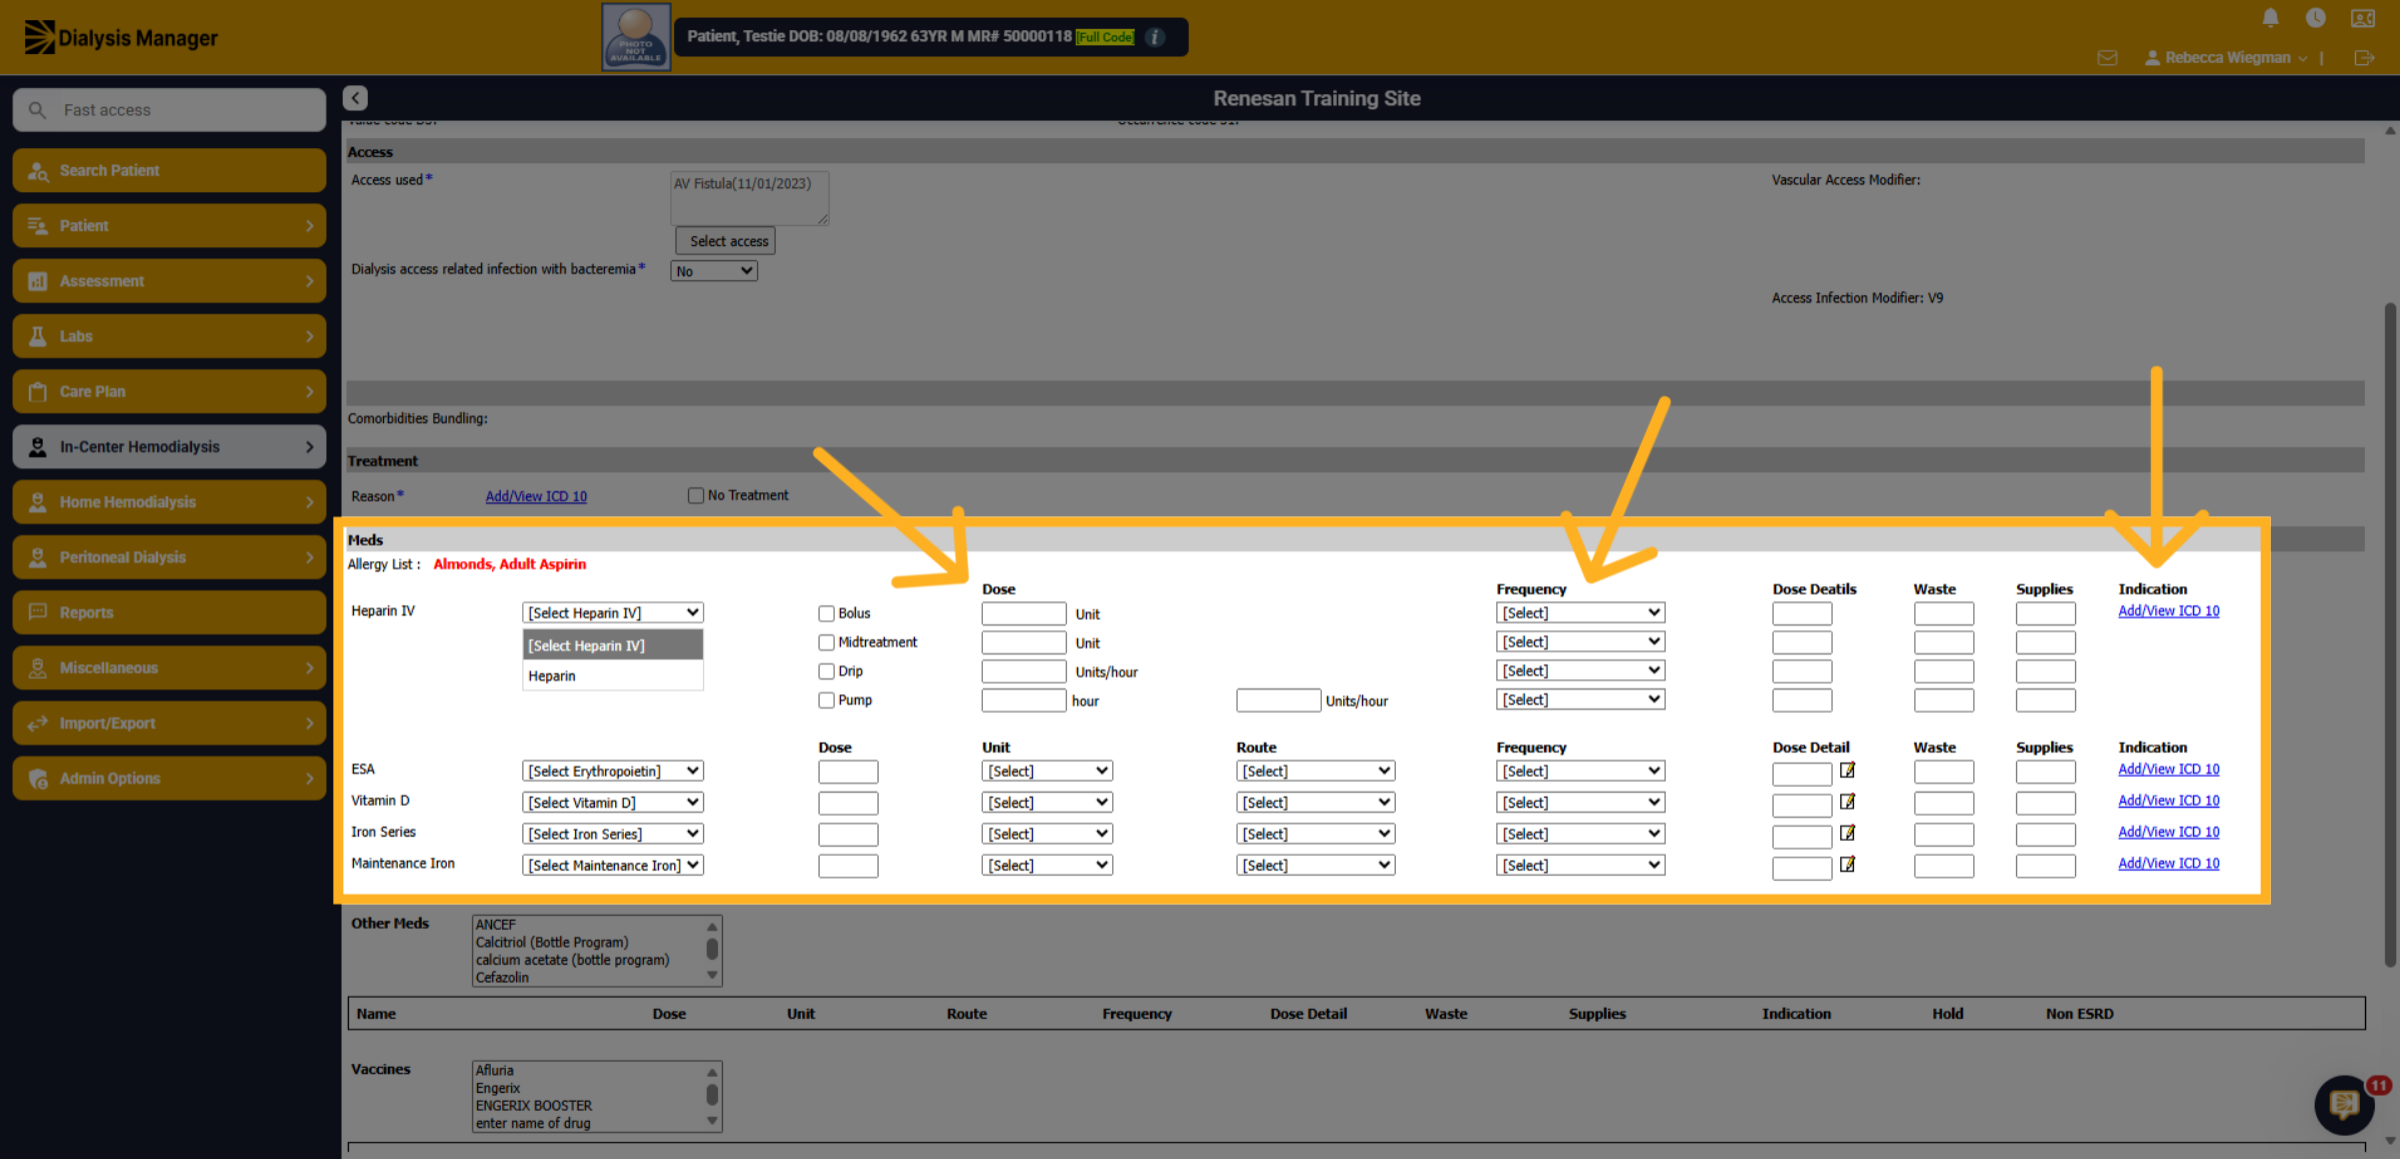Click the Other Meds list scrollbar
The height and width of the screenshot is (1159, 2400).
[x=712, y=950]
